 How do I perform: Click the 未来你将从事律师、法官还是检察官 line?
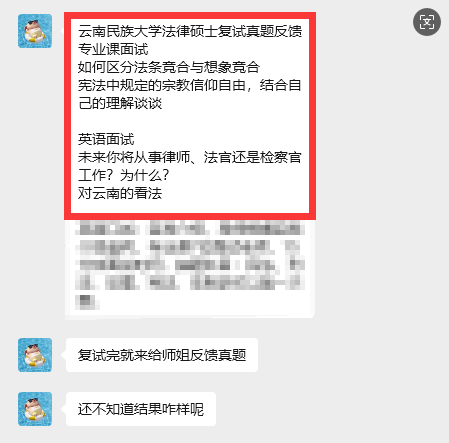tap(190, 157)
